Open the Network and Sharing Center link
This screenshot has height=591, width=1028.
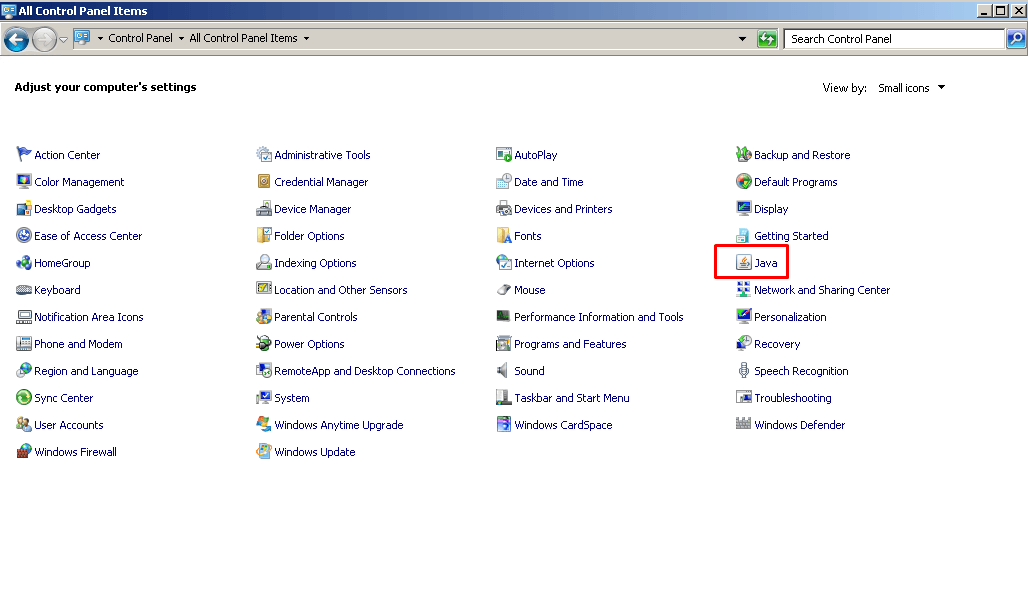(x=821, y=290)
